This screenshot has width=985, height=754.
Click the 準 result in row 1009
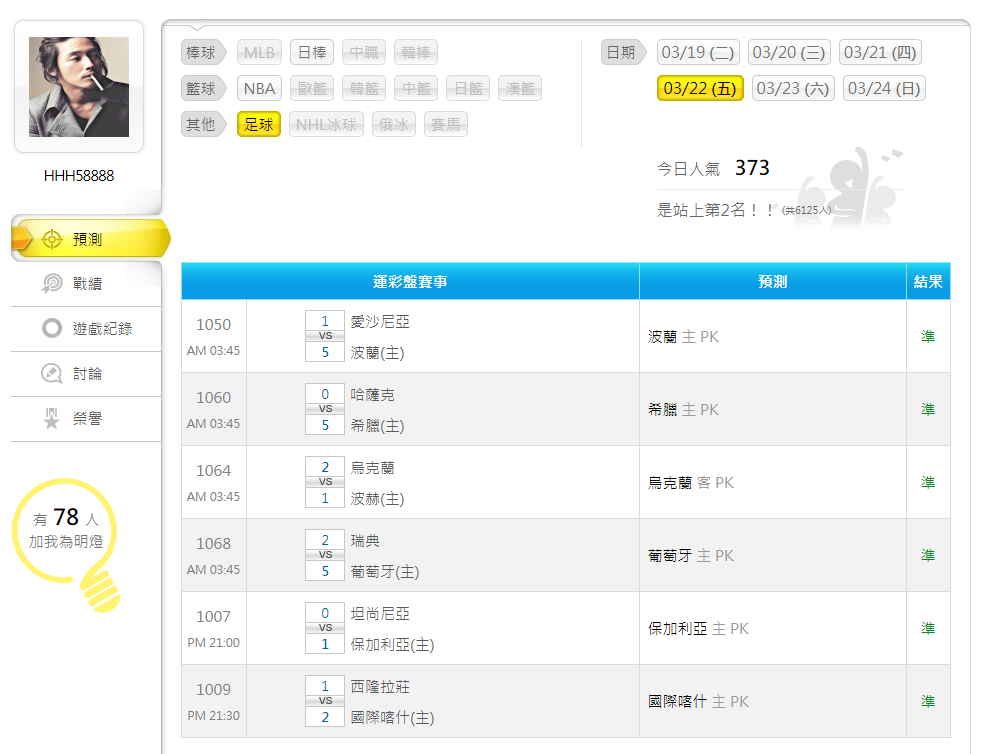click(x=928, y=701)
